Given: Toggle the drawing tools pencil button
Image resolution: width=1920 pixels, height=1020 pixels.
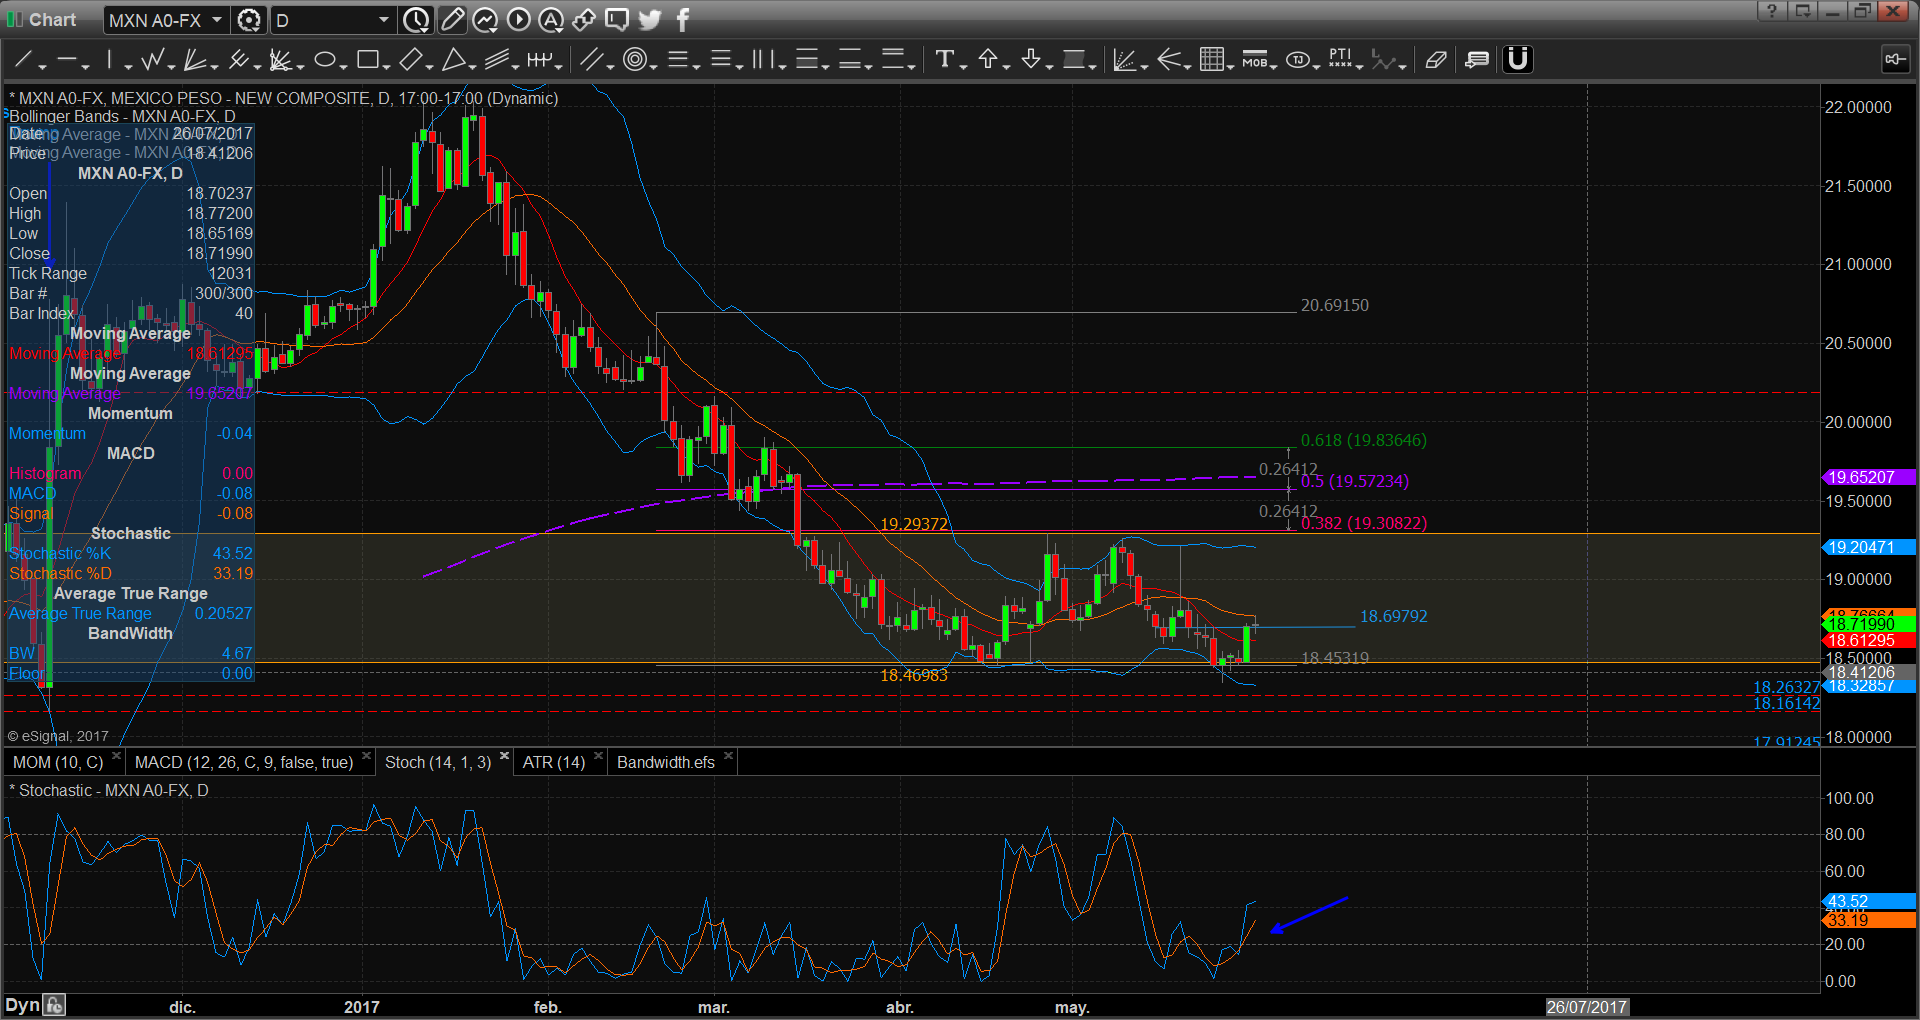Looking at the screenshot, I should click(x=452, y=20).
